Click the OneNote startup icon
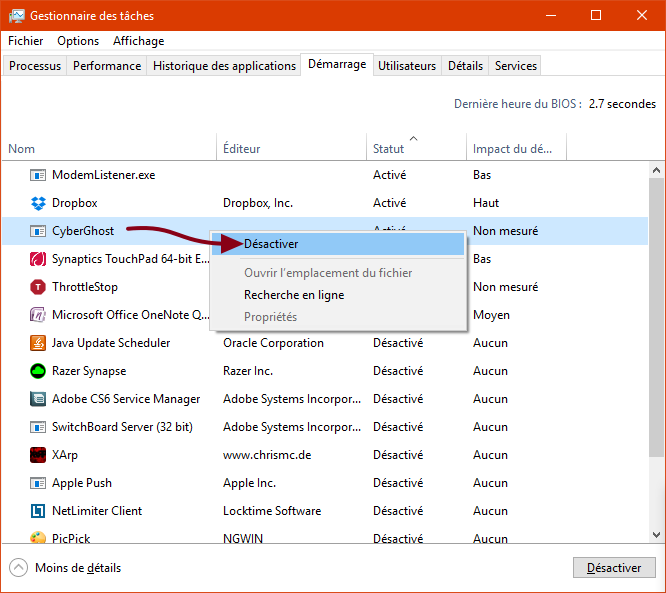The height and width of the screenshot is (593, 666). 38,315
